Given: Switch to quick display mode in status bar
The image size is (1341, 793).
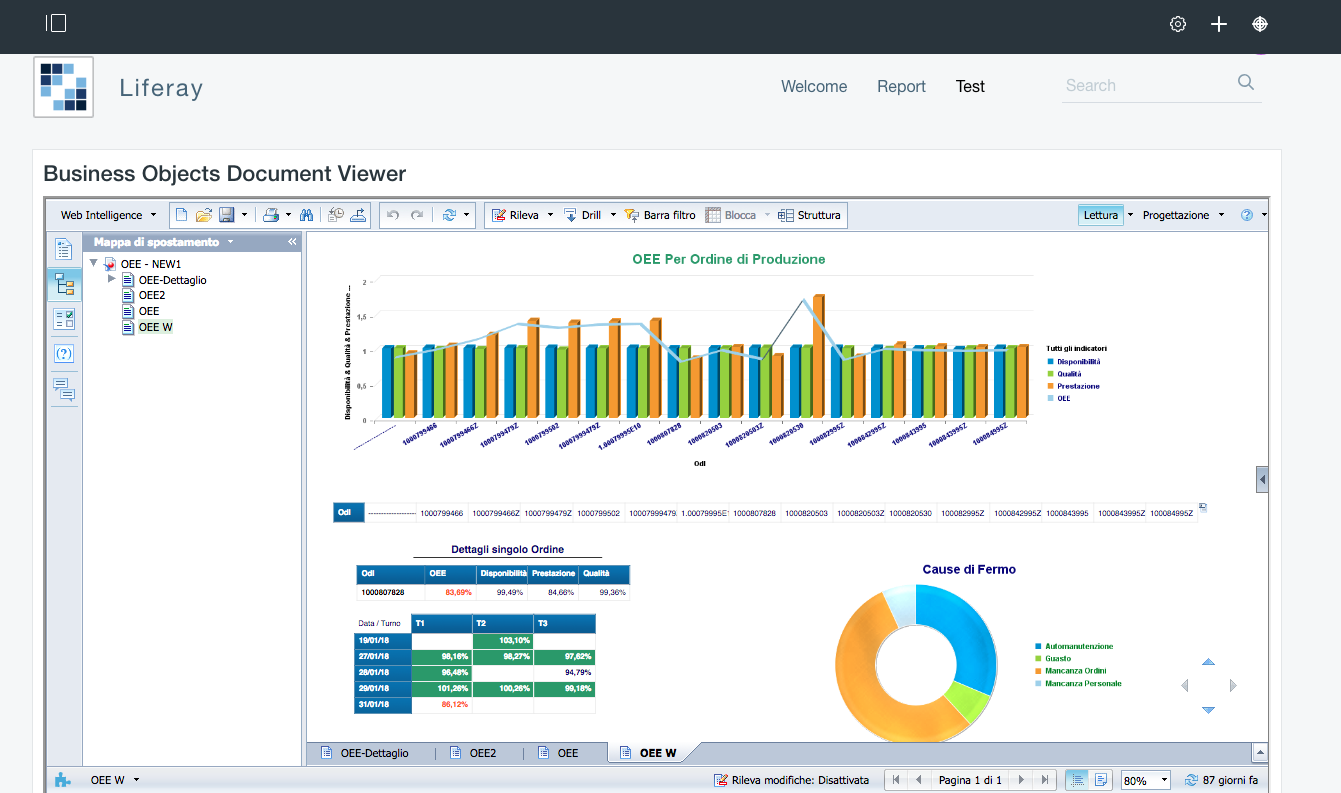Looking at the screenshot, I should 1077,780.
